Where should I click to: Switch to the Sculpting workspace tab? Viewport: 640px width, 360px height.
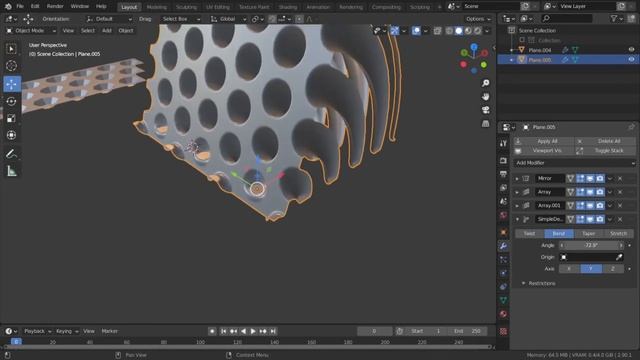186,7
